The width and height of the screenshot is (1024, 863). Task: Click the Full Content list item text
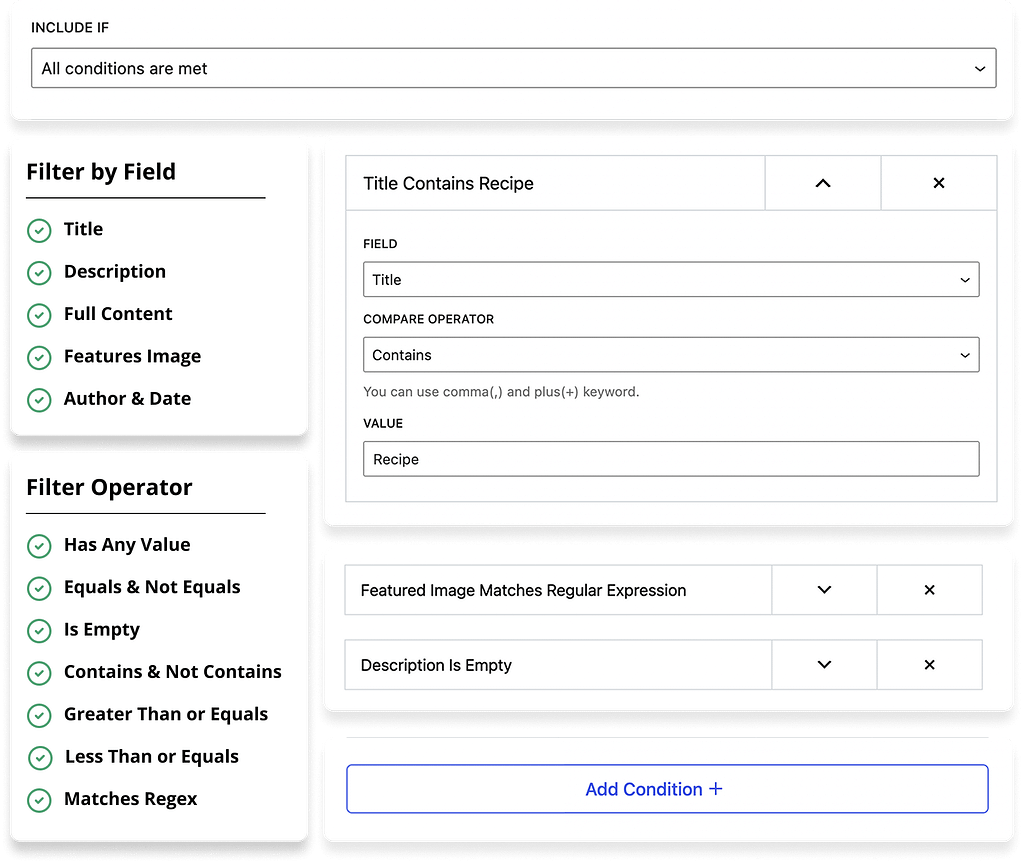tap(118, 314)
